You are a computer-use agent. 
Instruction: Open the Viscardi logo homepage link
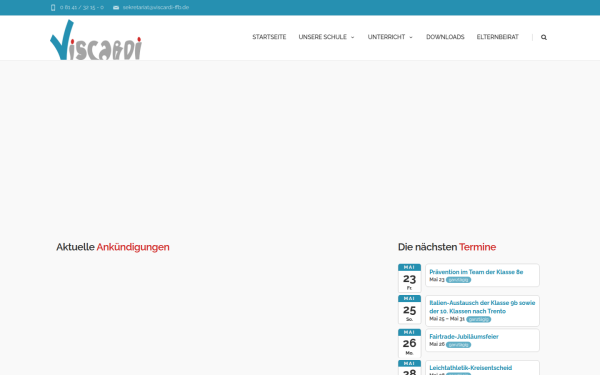(96, 40)
